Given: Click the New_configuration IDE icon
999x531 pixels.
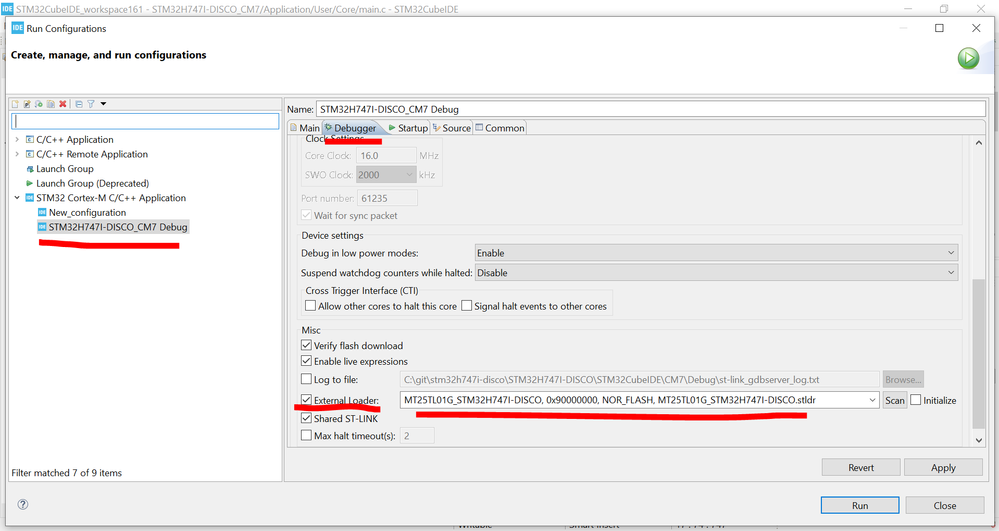Looking at the screenshot, I should point(42,212).
